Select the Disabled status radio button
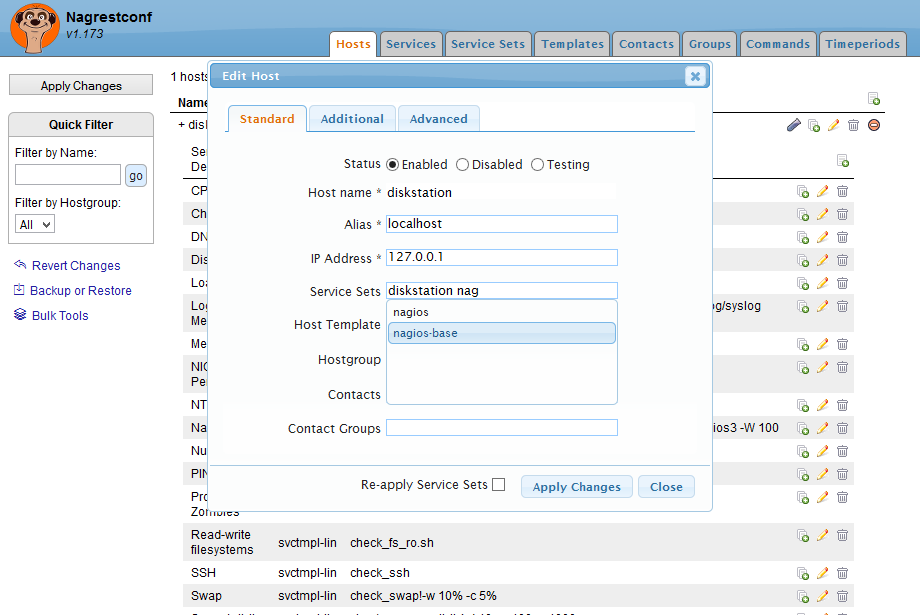 point(463,164)
